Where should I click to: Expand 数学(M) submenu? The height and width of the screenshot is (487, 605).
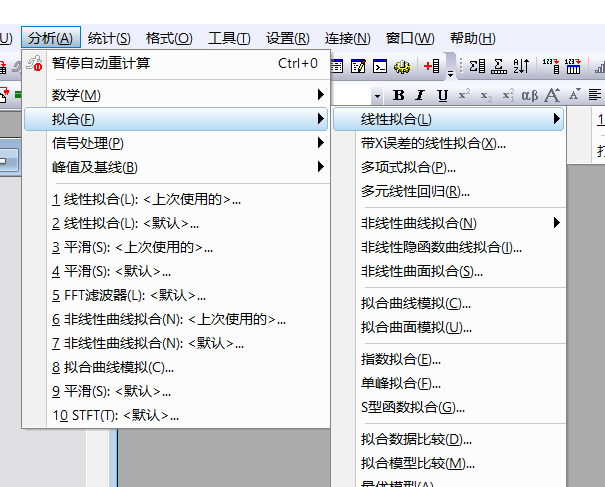320,95
